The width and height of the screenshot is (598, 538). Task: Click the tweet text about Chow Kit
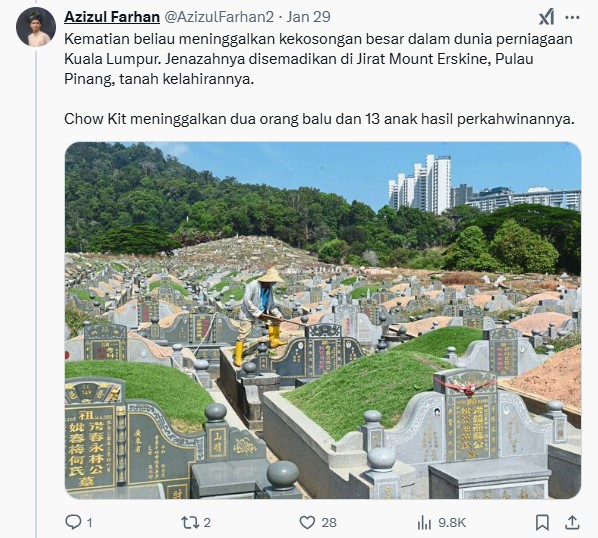pos(319,119)
